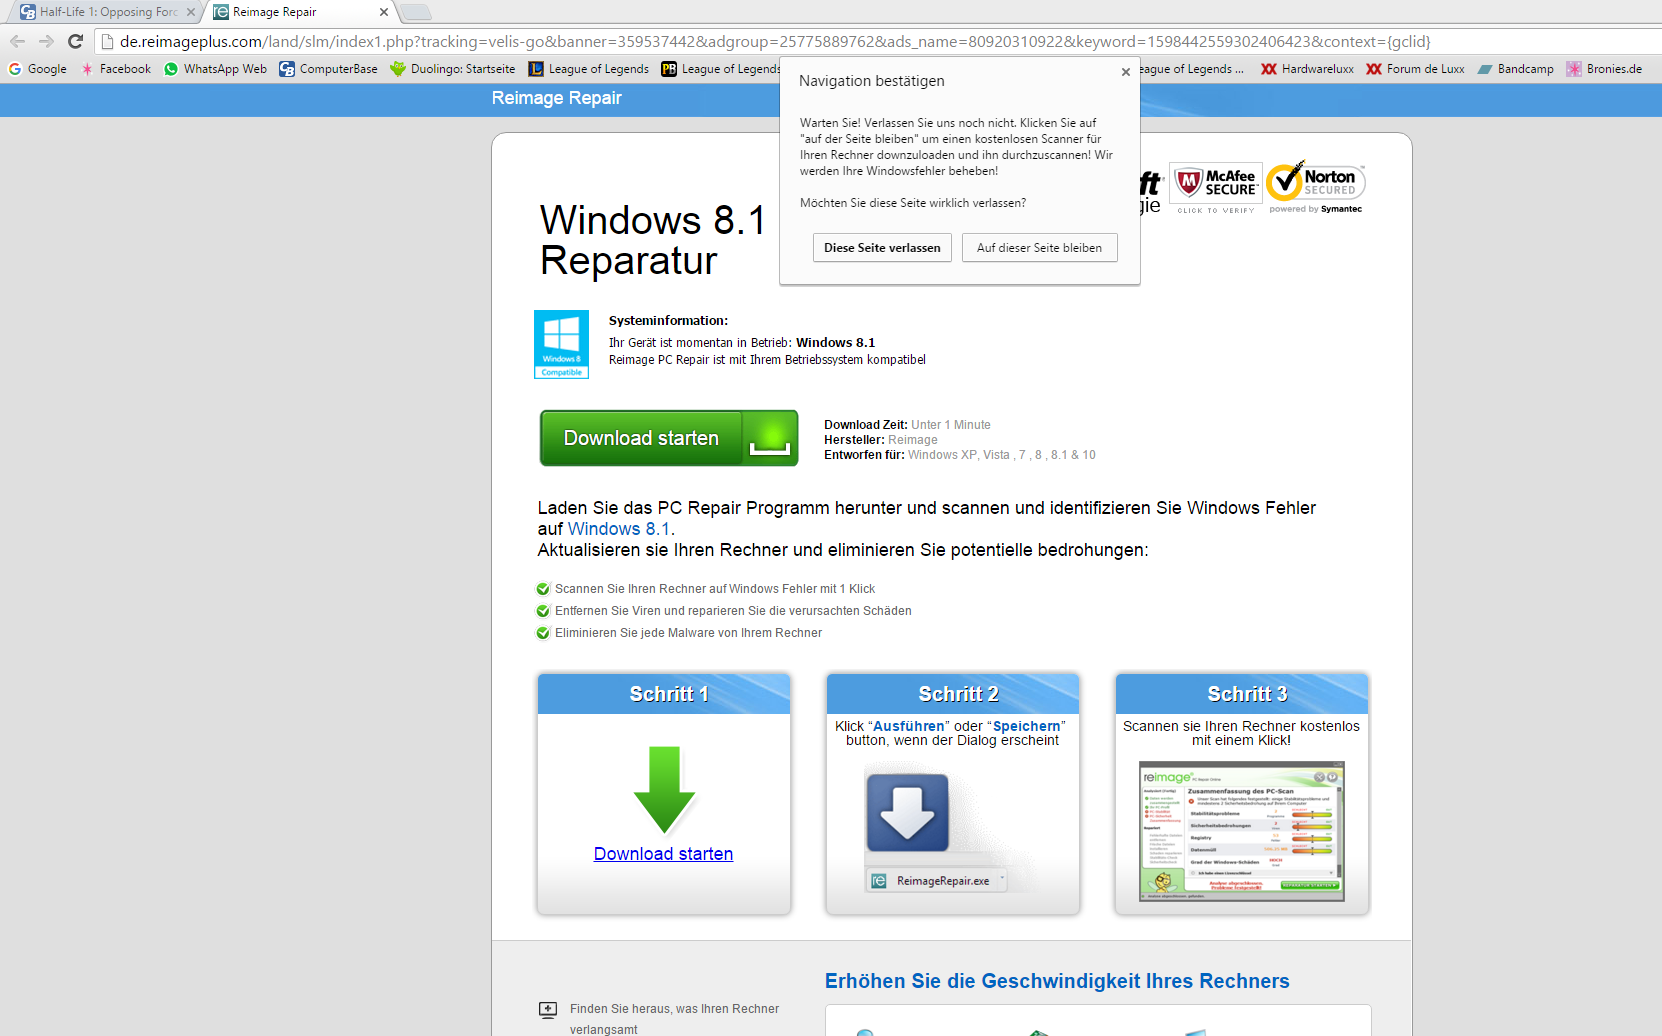
Task: Close the Half-Life 1: Opposing Force tab
Action: 191,12
